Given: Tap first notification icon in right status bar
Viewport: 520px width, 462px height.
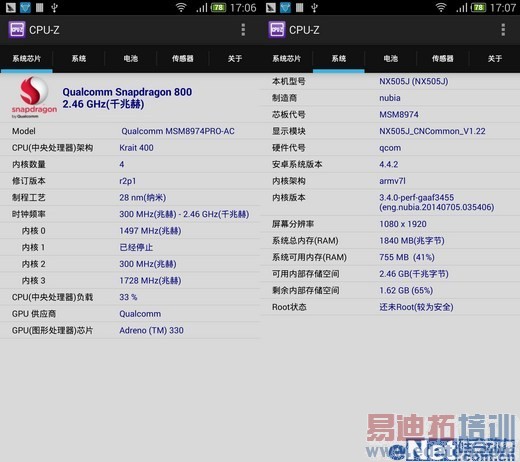Looking at the screenshot, I should 271,7.
